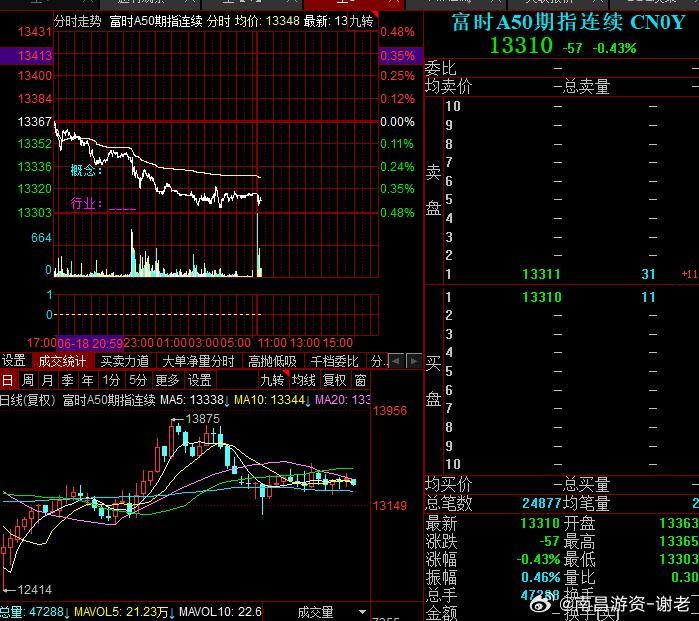The width and height of the screenshot is (699, 621).
Task: Switch K-line to 季 quarterly period
Action: pos(67,380)
